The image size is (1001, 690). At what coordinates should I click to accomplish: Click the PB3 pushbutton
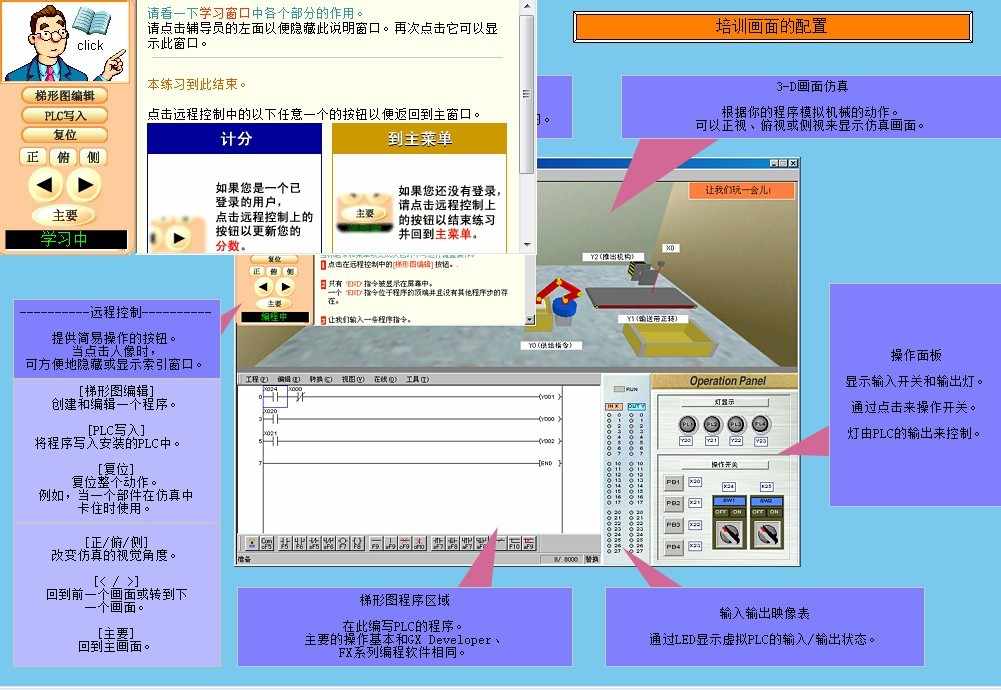click(x=673, y=525)
